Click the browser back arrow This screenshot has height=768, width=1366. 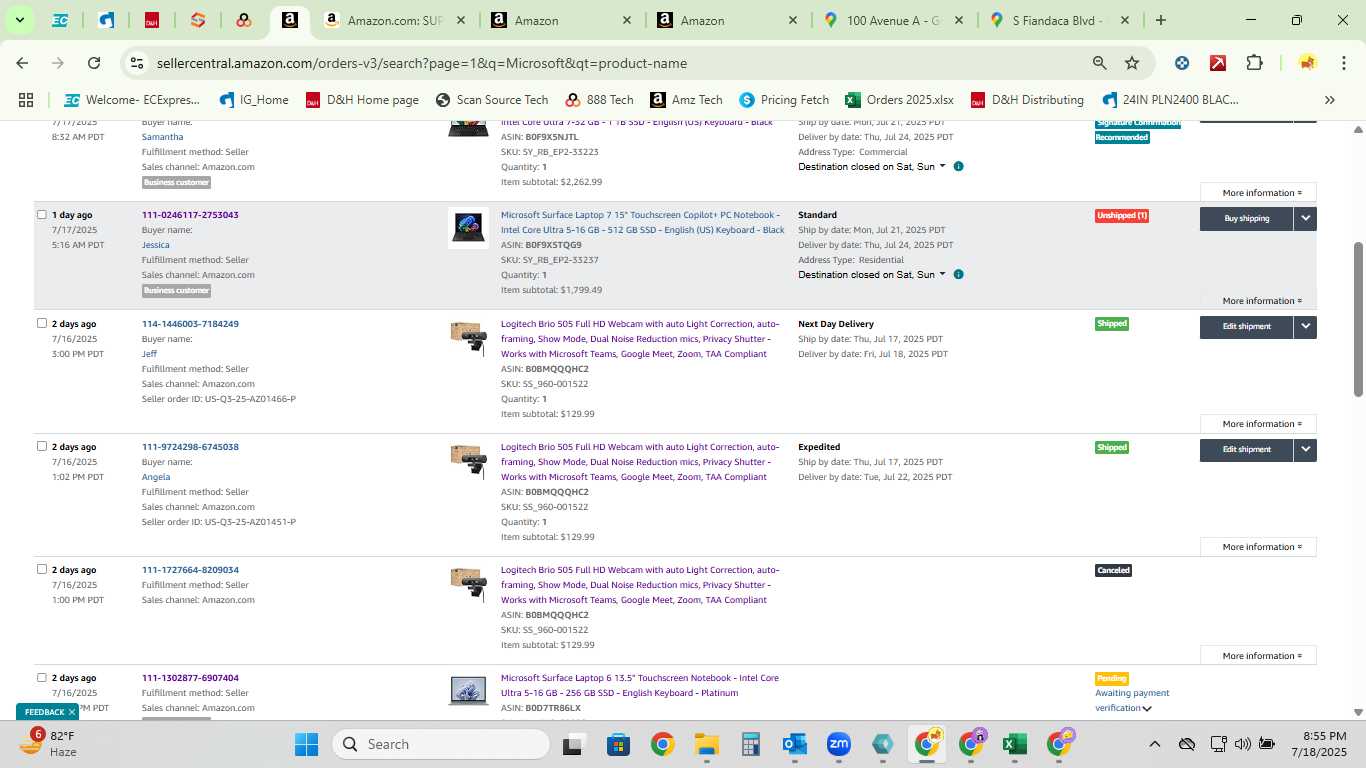point(22,63)
